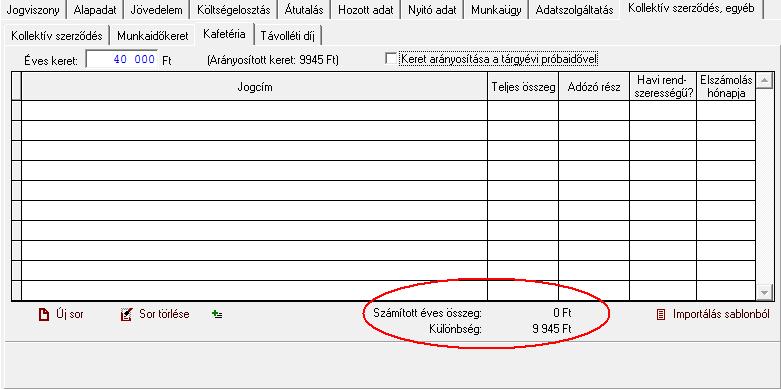Select the Átutalás tab
This screenshot has height=389, width=781.
[x=304, y=9]
